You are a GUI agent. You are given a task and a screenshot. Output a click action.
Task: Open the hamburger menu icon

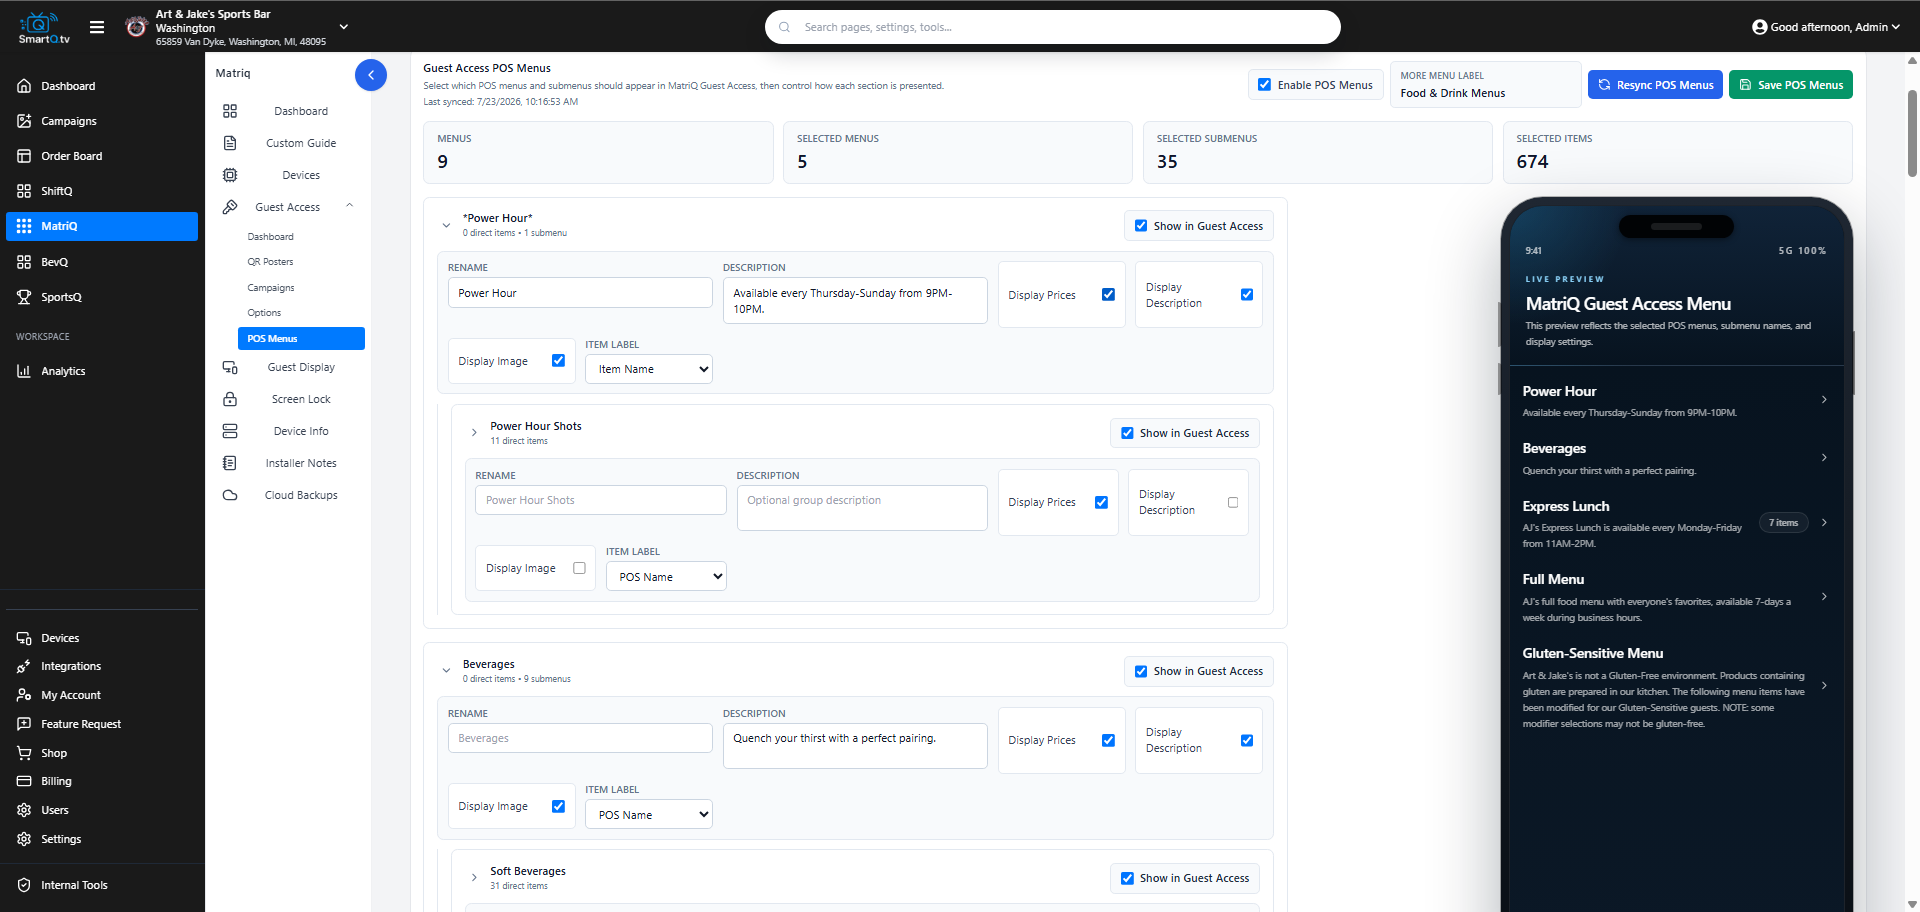pyautogui.click(x=97, y=27)
